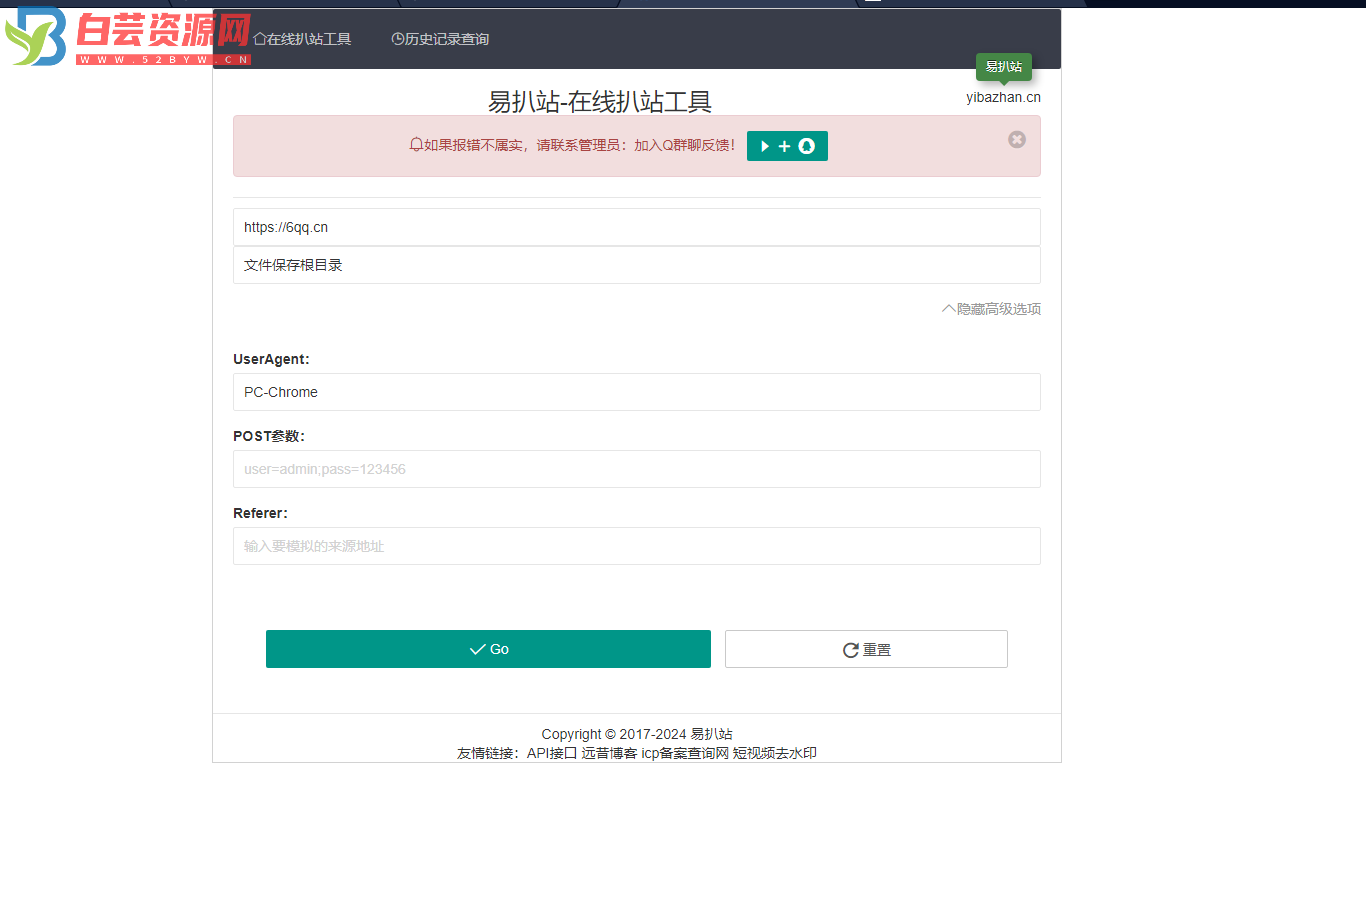Click the green 易扒站 badge
Viewport: 1366px width, 903px height.
[x=1004, y=67]
